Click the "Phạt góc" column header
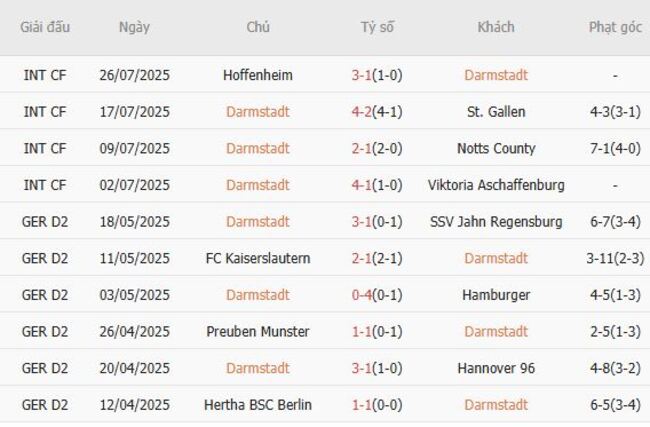The height and width of the screenshot is (427, 650). click(615, 27)
